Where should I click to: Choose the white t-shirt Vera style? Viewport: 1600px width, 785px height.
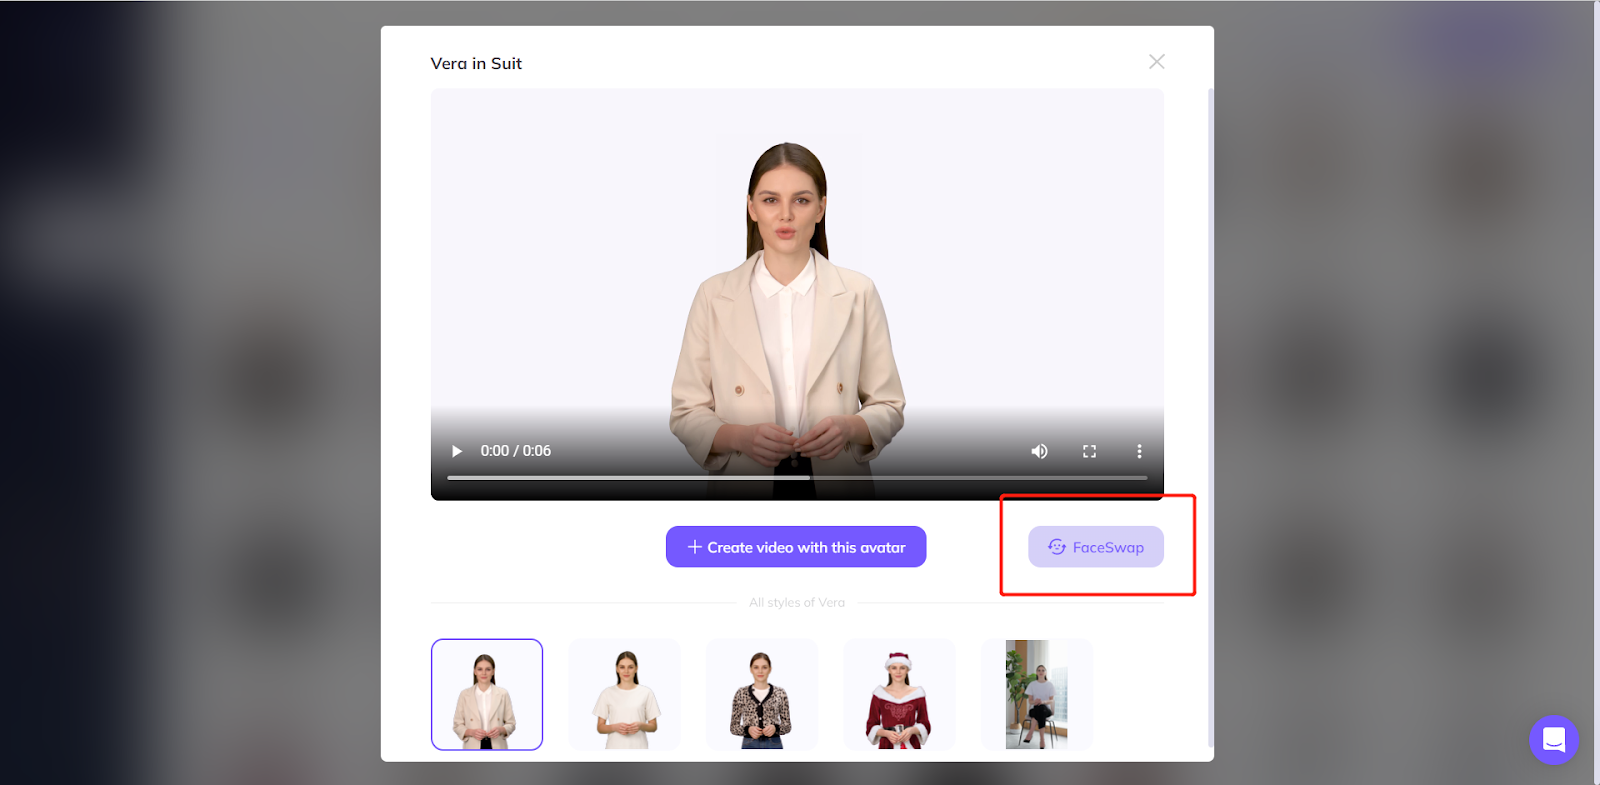[625, 695]
